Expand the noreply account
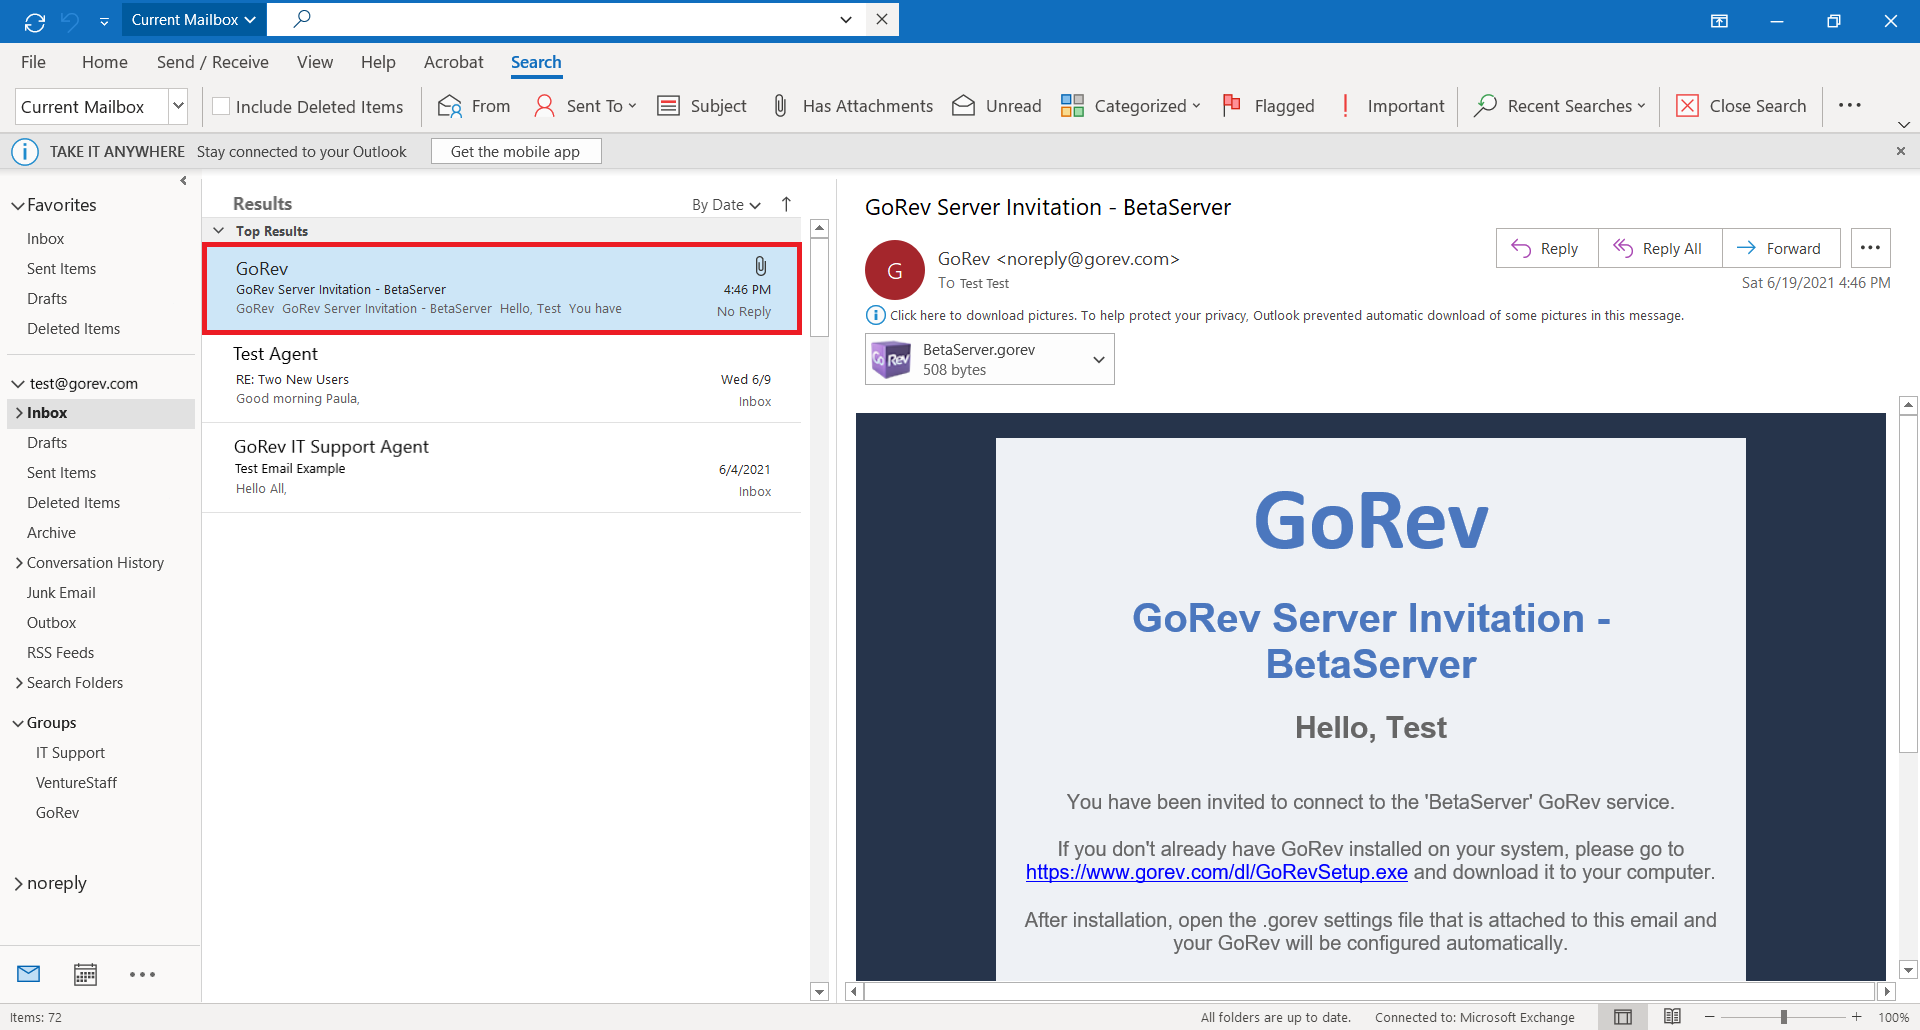 click(x=18, y=884)
